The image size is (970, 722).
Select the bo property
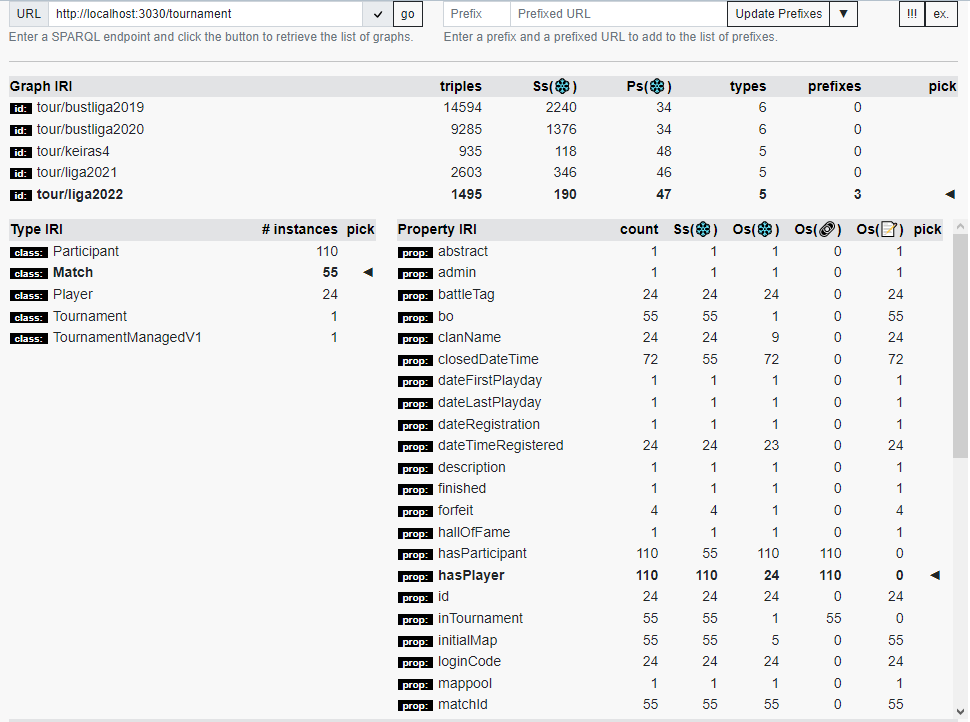tap(446, 316)
